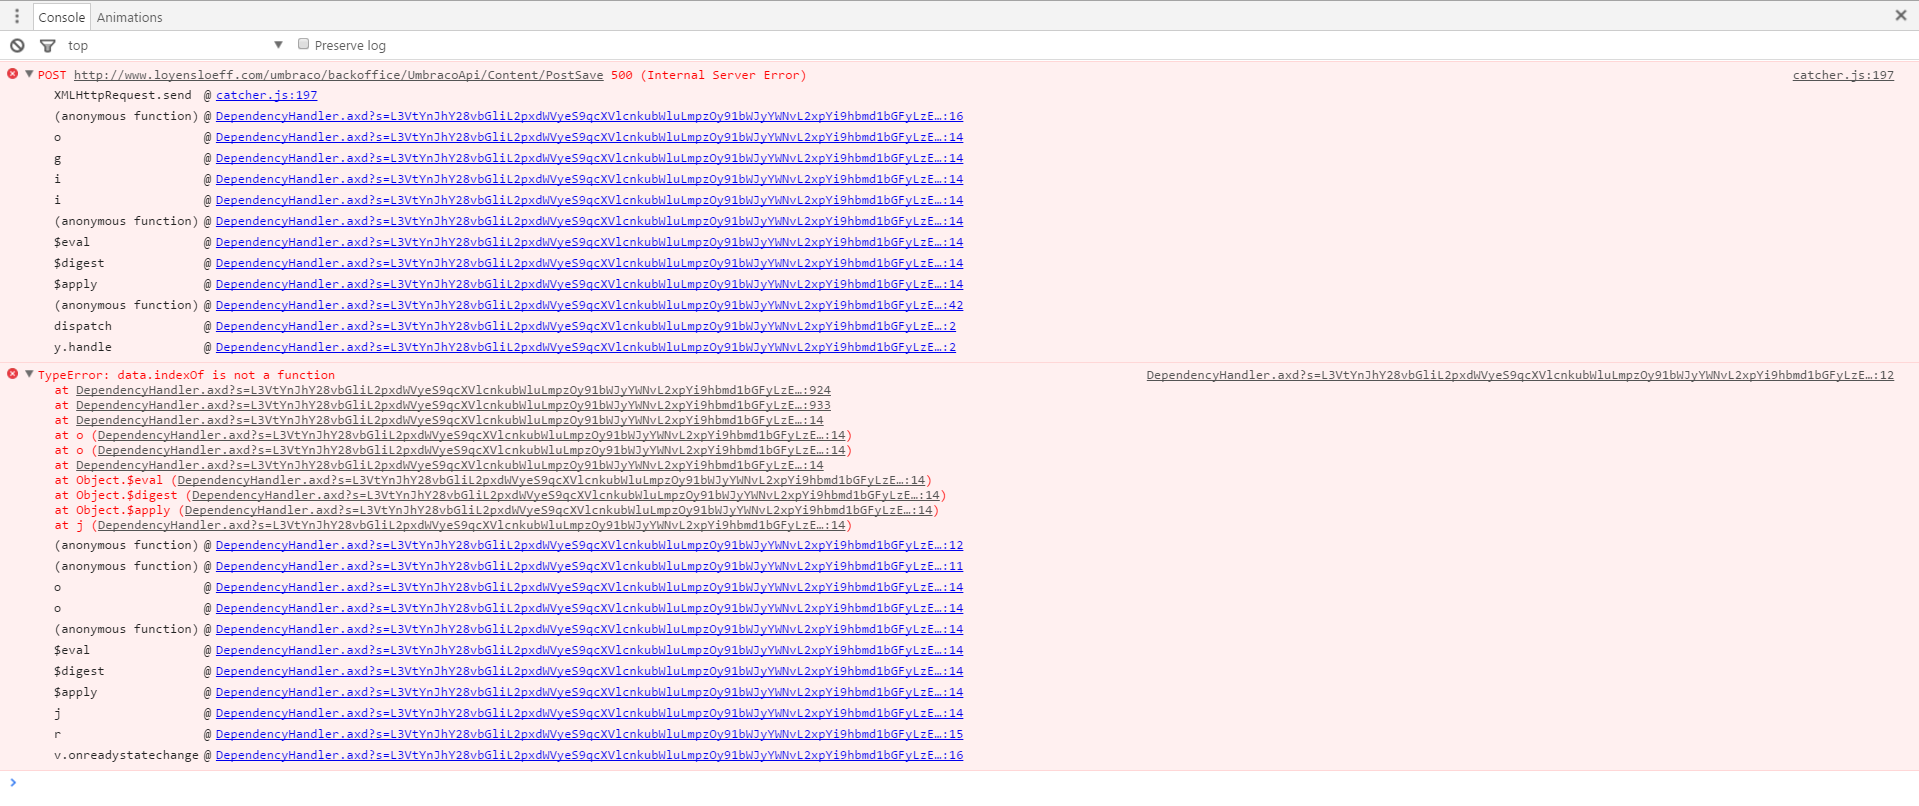Open the DependencyHandler link in y.handle row
The image size is (1919, 806).
pos(585,347)
